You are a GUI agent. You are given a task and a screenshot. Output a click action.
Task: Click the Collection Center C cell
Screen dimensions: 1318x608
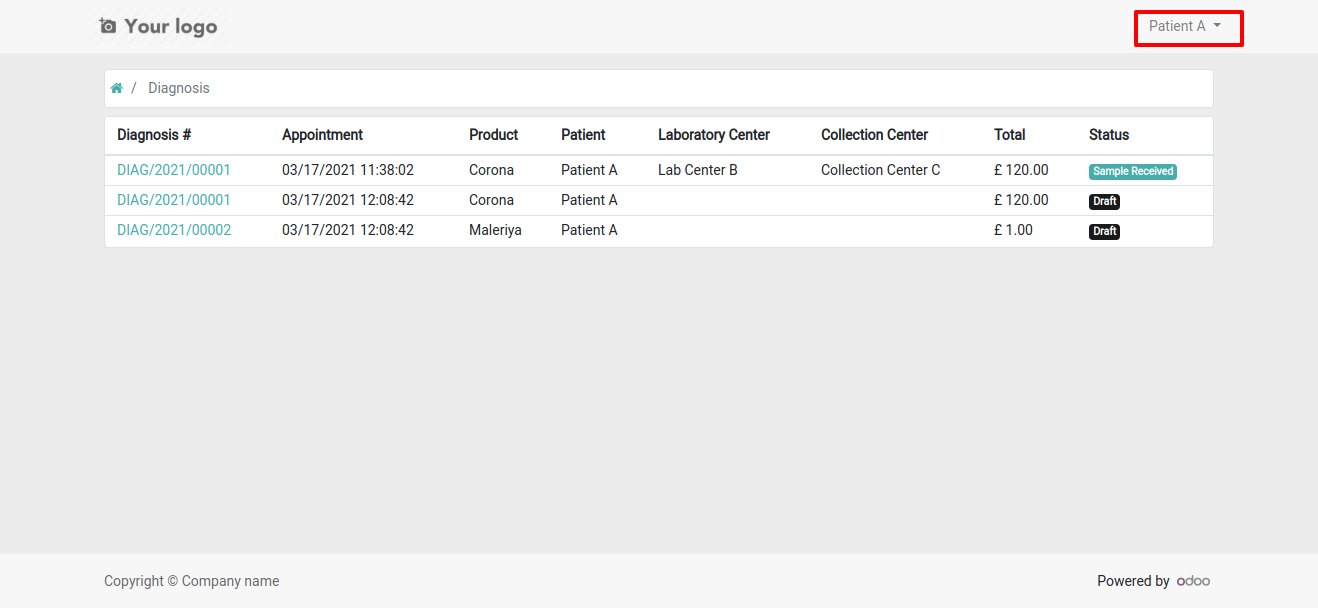[881, 170]
